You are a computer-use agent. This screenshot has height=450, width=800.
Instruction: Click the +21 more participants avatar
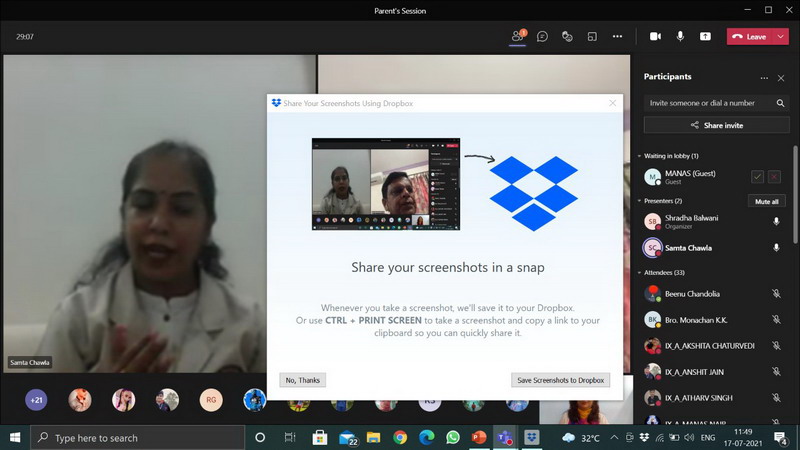[x=36, y=400]
